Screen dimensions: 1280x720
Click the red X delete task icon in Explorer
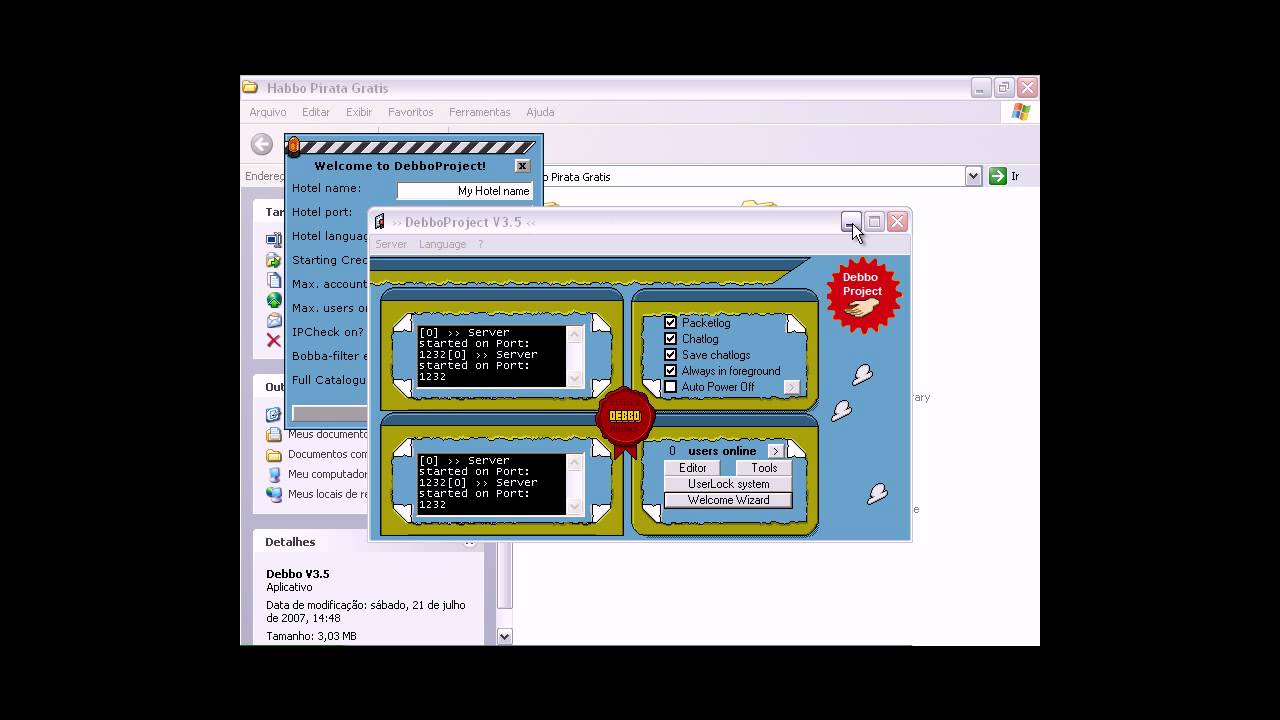coord(273,341)
